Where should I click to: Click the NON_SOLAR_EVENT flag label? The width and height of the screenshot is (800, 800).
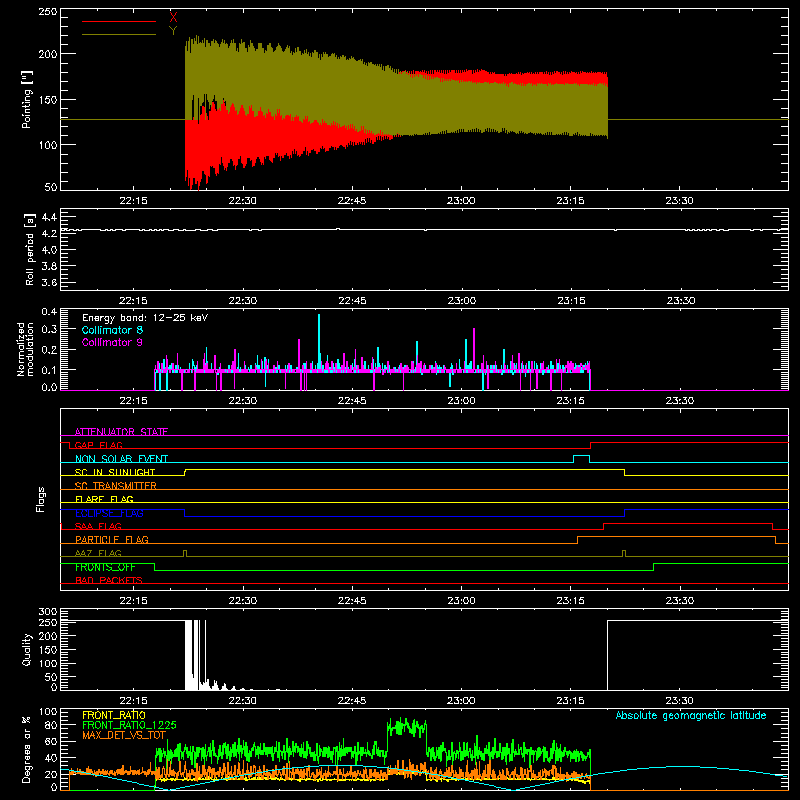(x=121, y=459)
